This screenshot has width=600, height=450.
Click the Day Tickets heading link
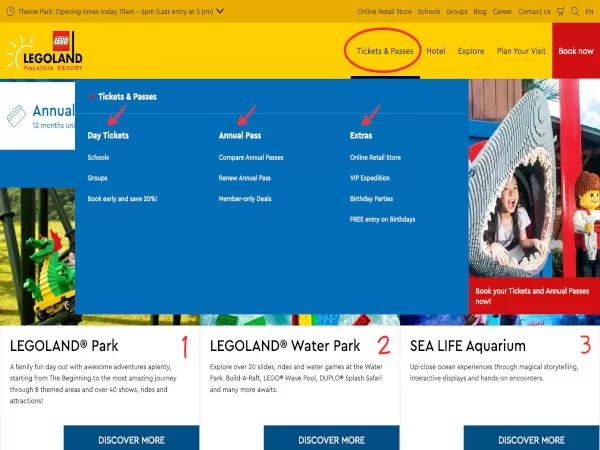click(x=108, y=135)
